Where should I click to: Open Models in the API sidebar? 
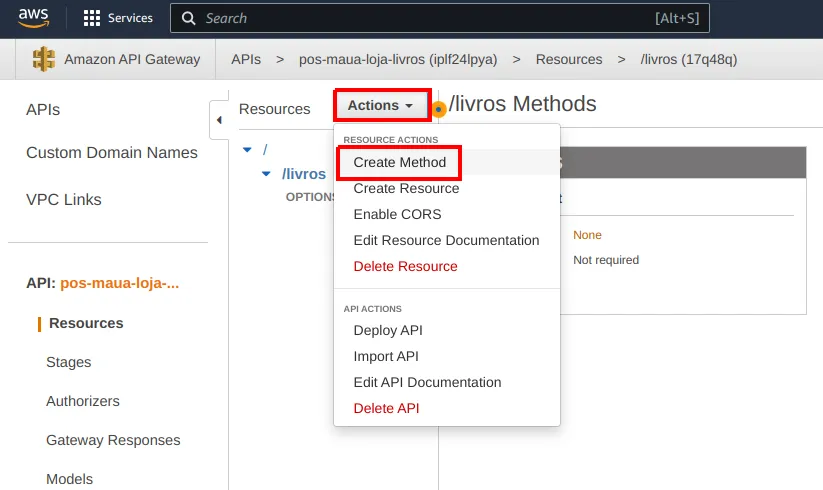(x=69, y=479)
